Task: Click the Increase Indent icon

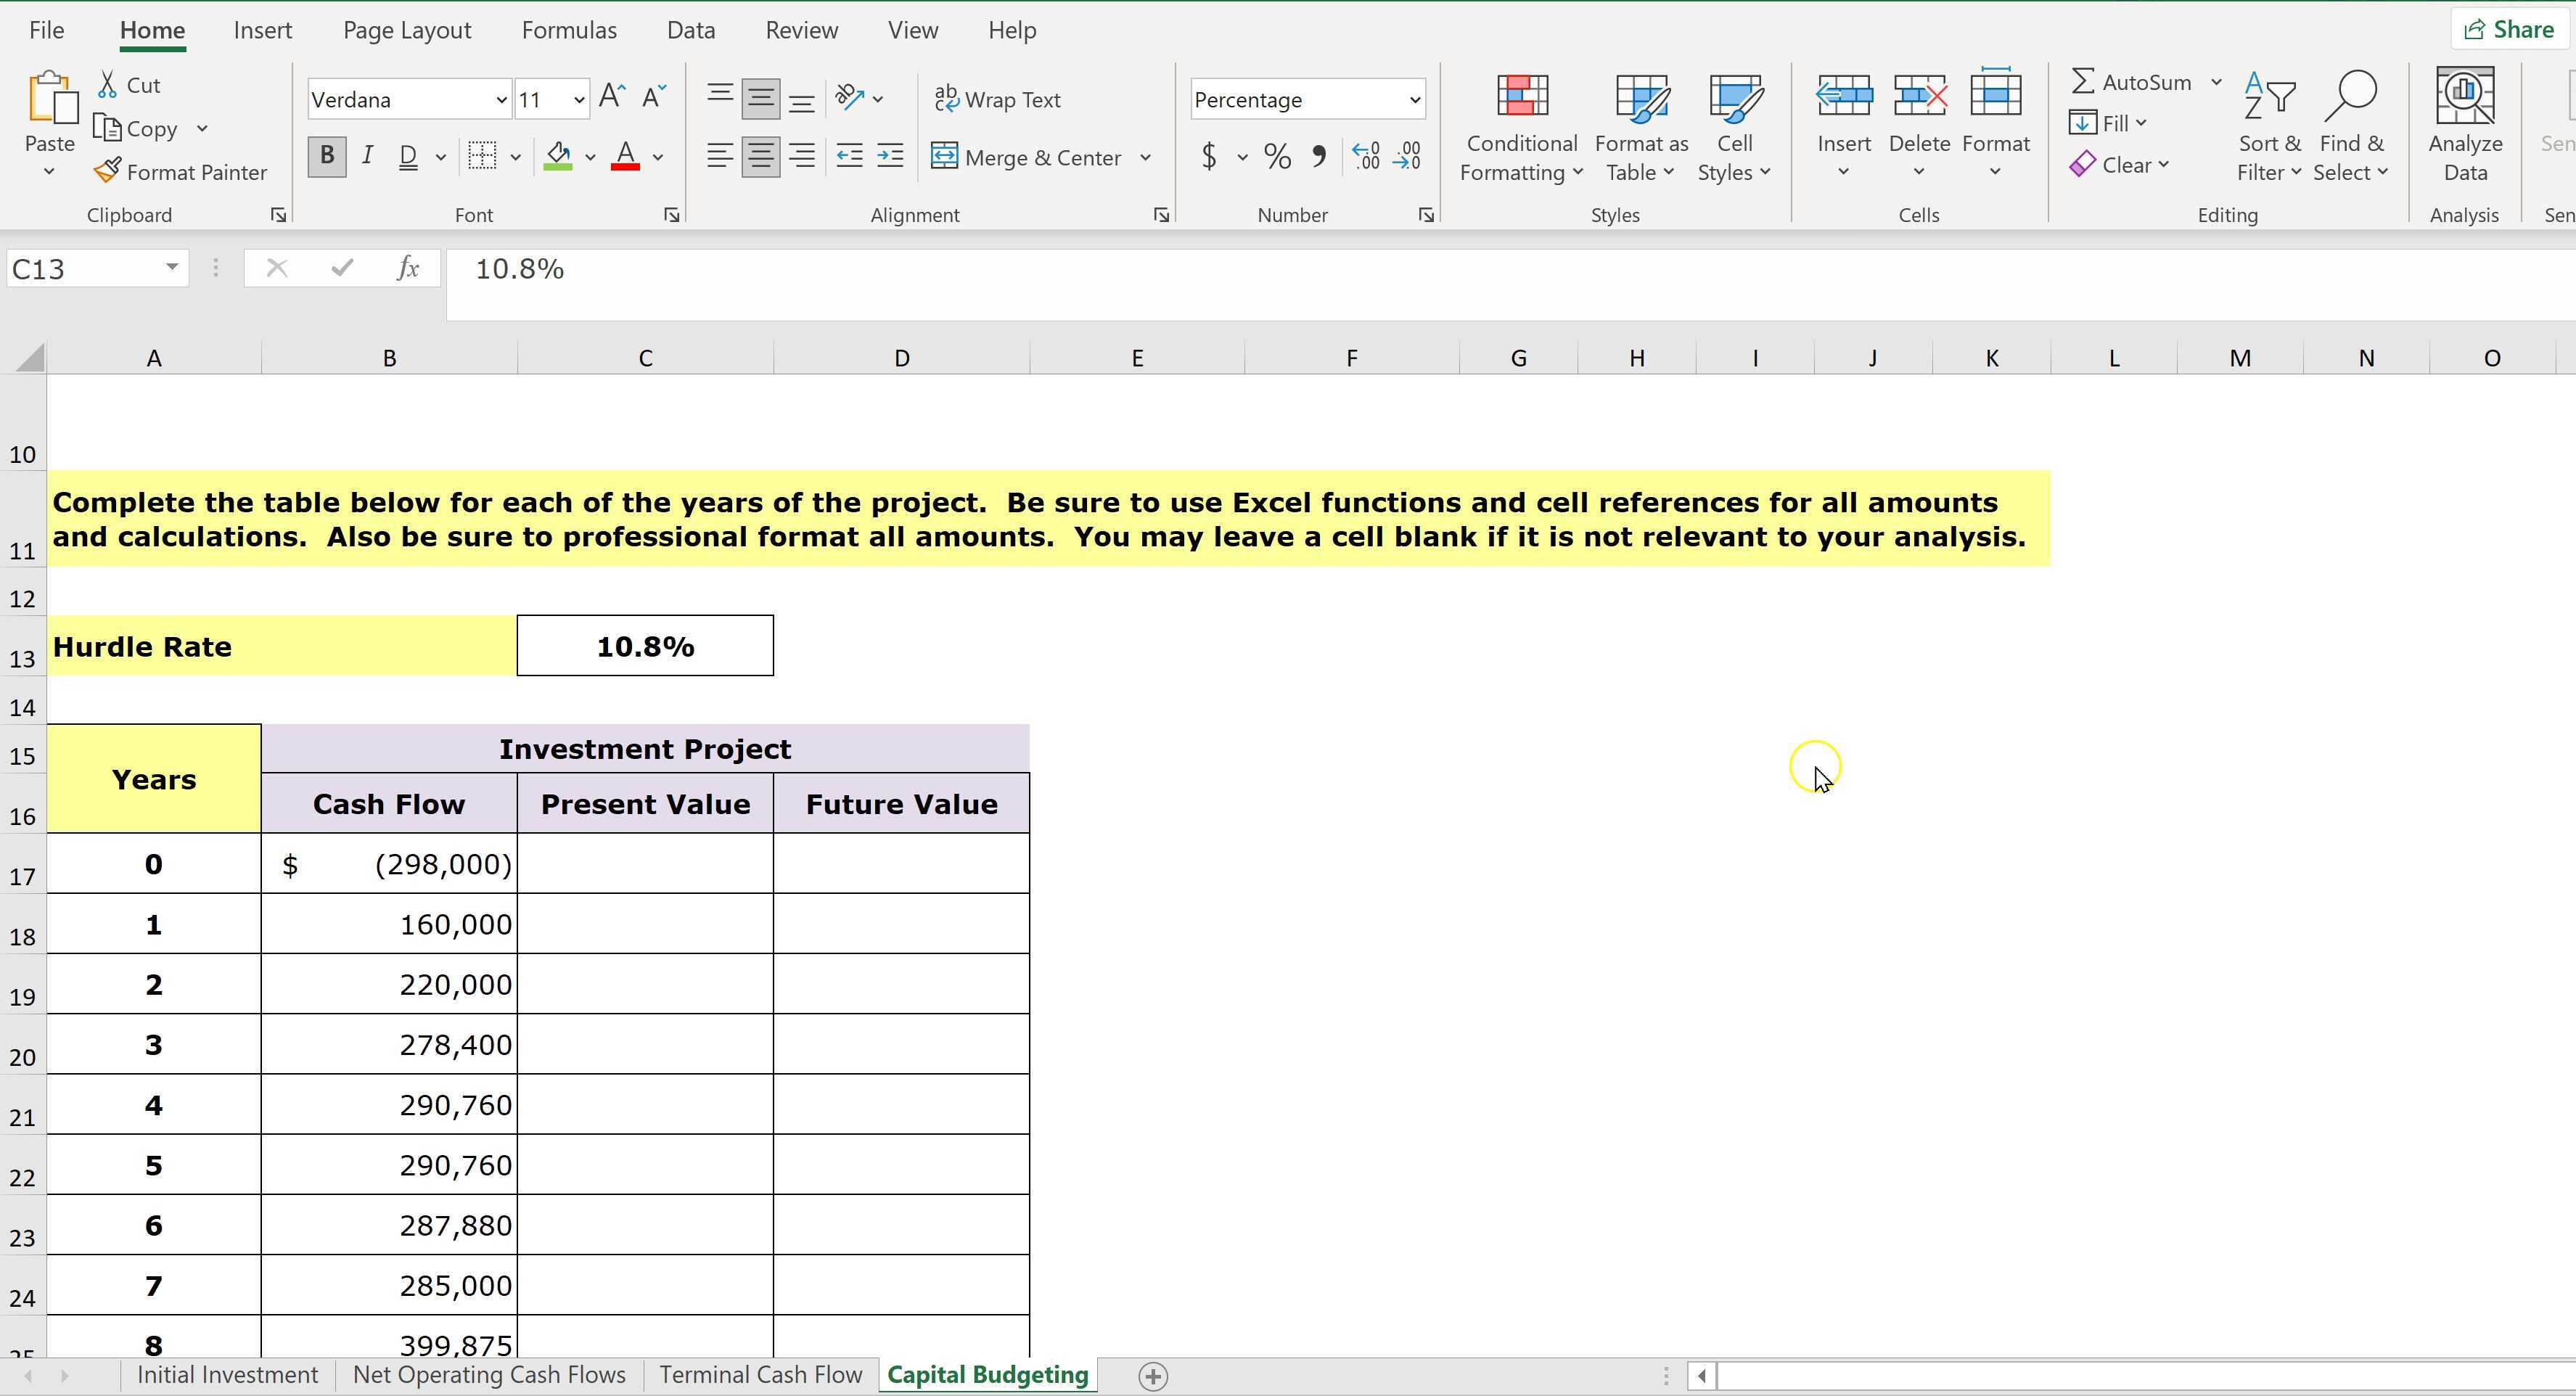Action: pyautogui.click(x=890, y=157)
